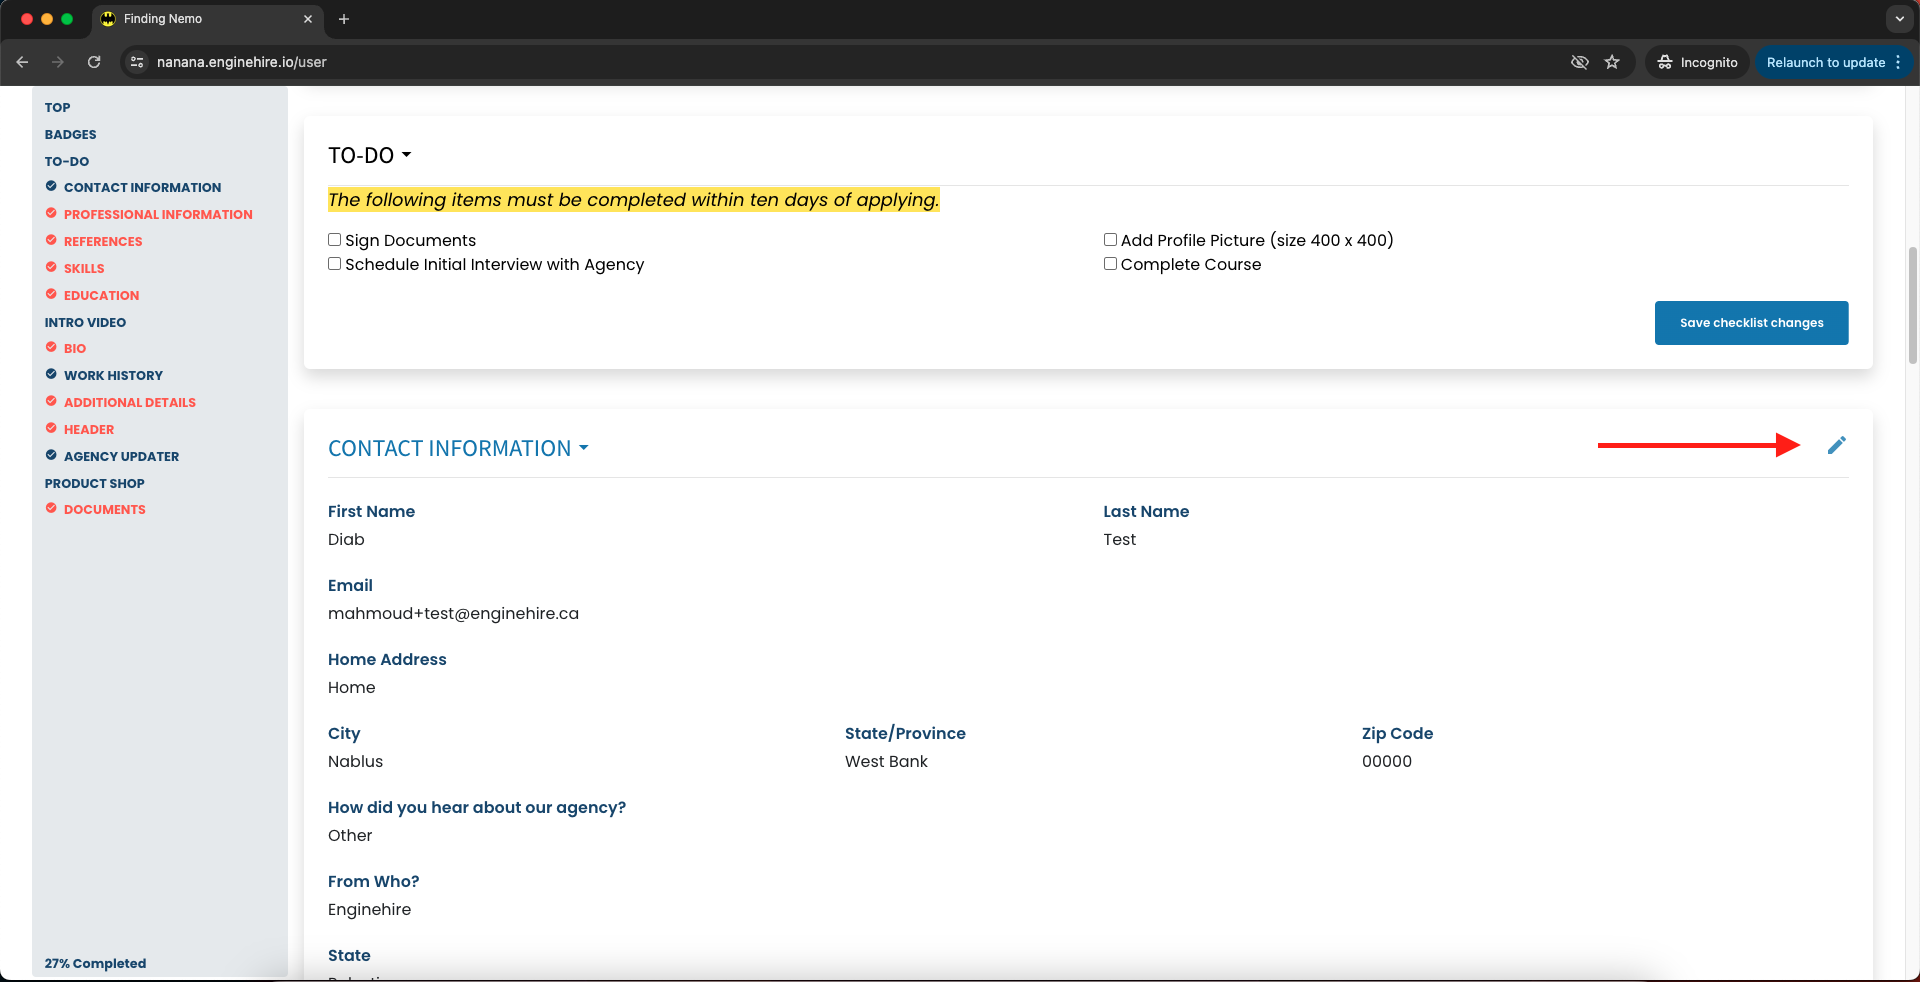Collapse the TO-DO section header
This screenshot has width=1920, height=982.
click(369, 156)
